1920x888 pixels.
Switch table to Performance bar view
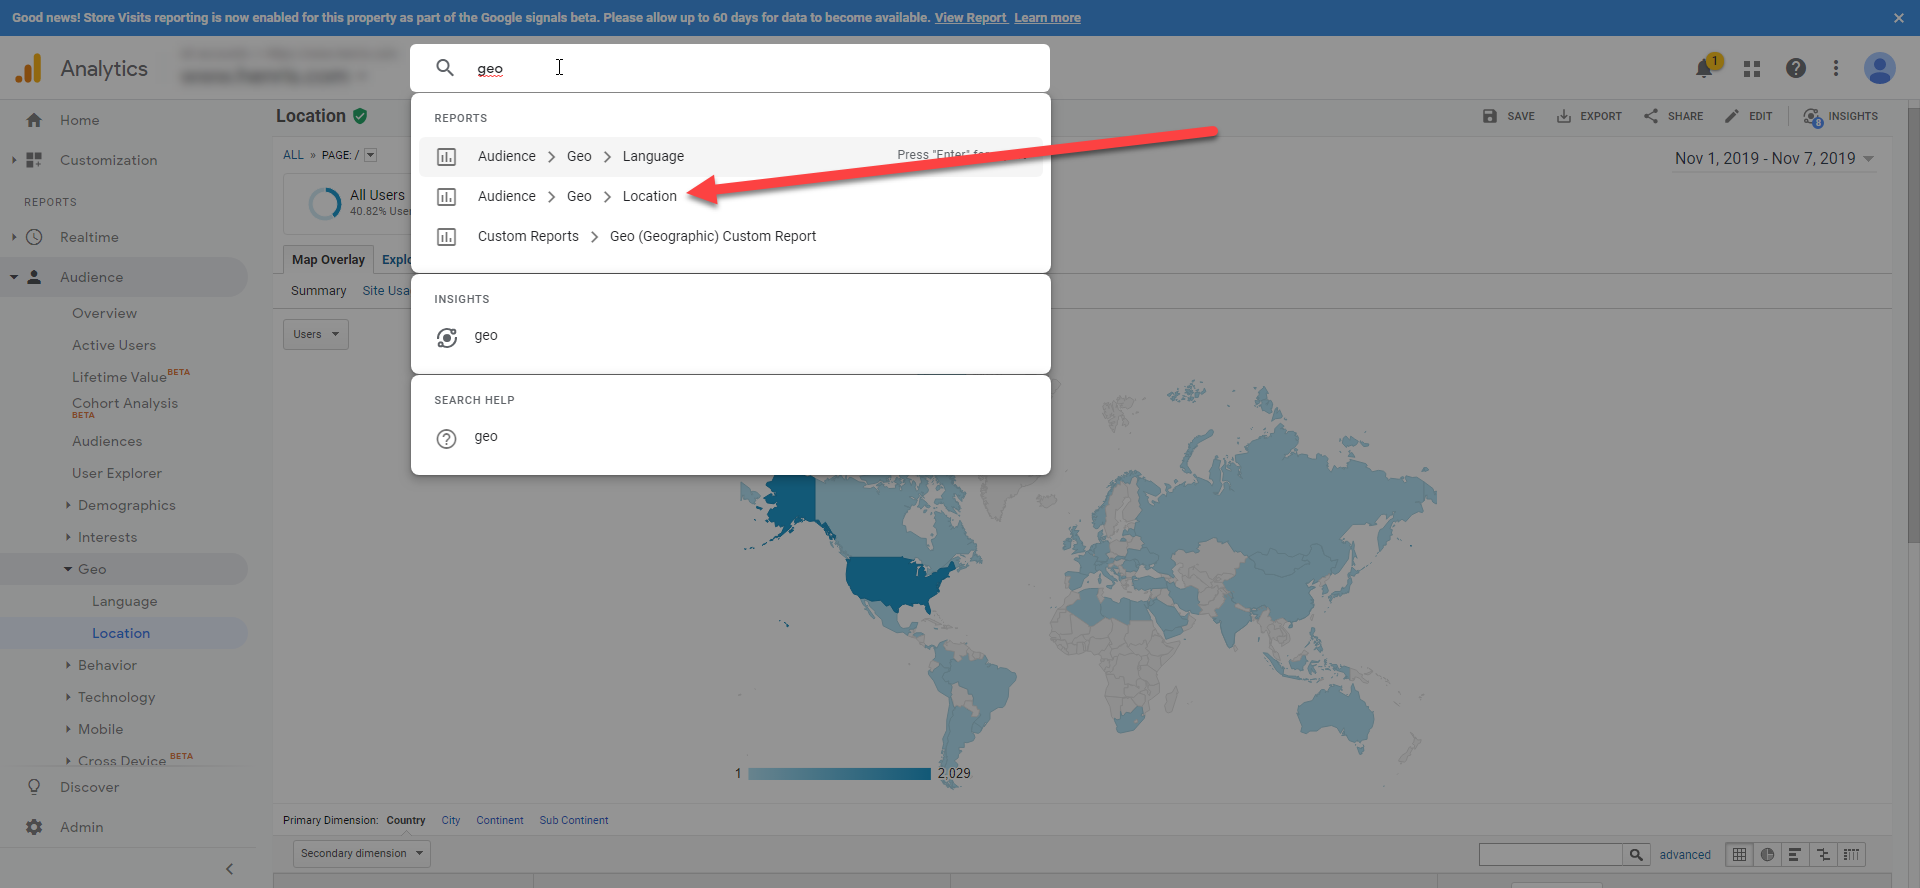pyautogui.click(x=1796, y=854)
